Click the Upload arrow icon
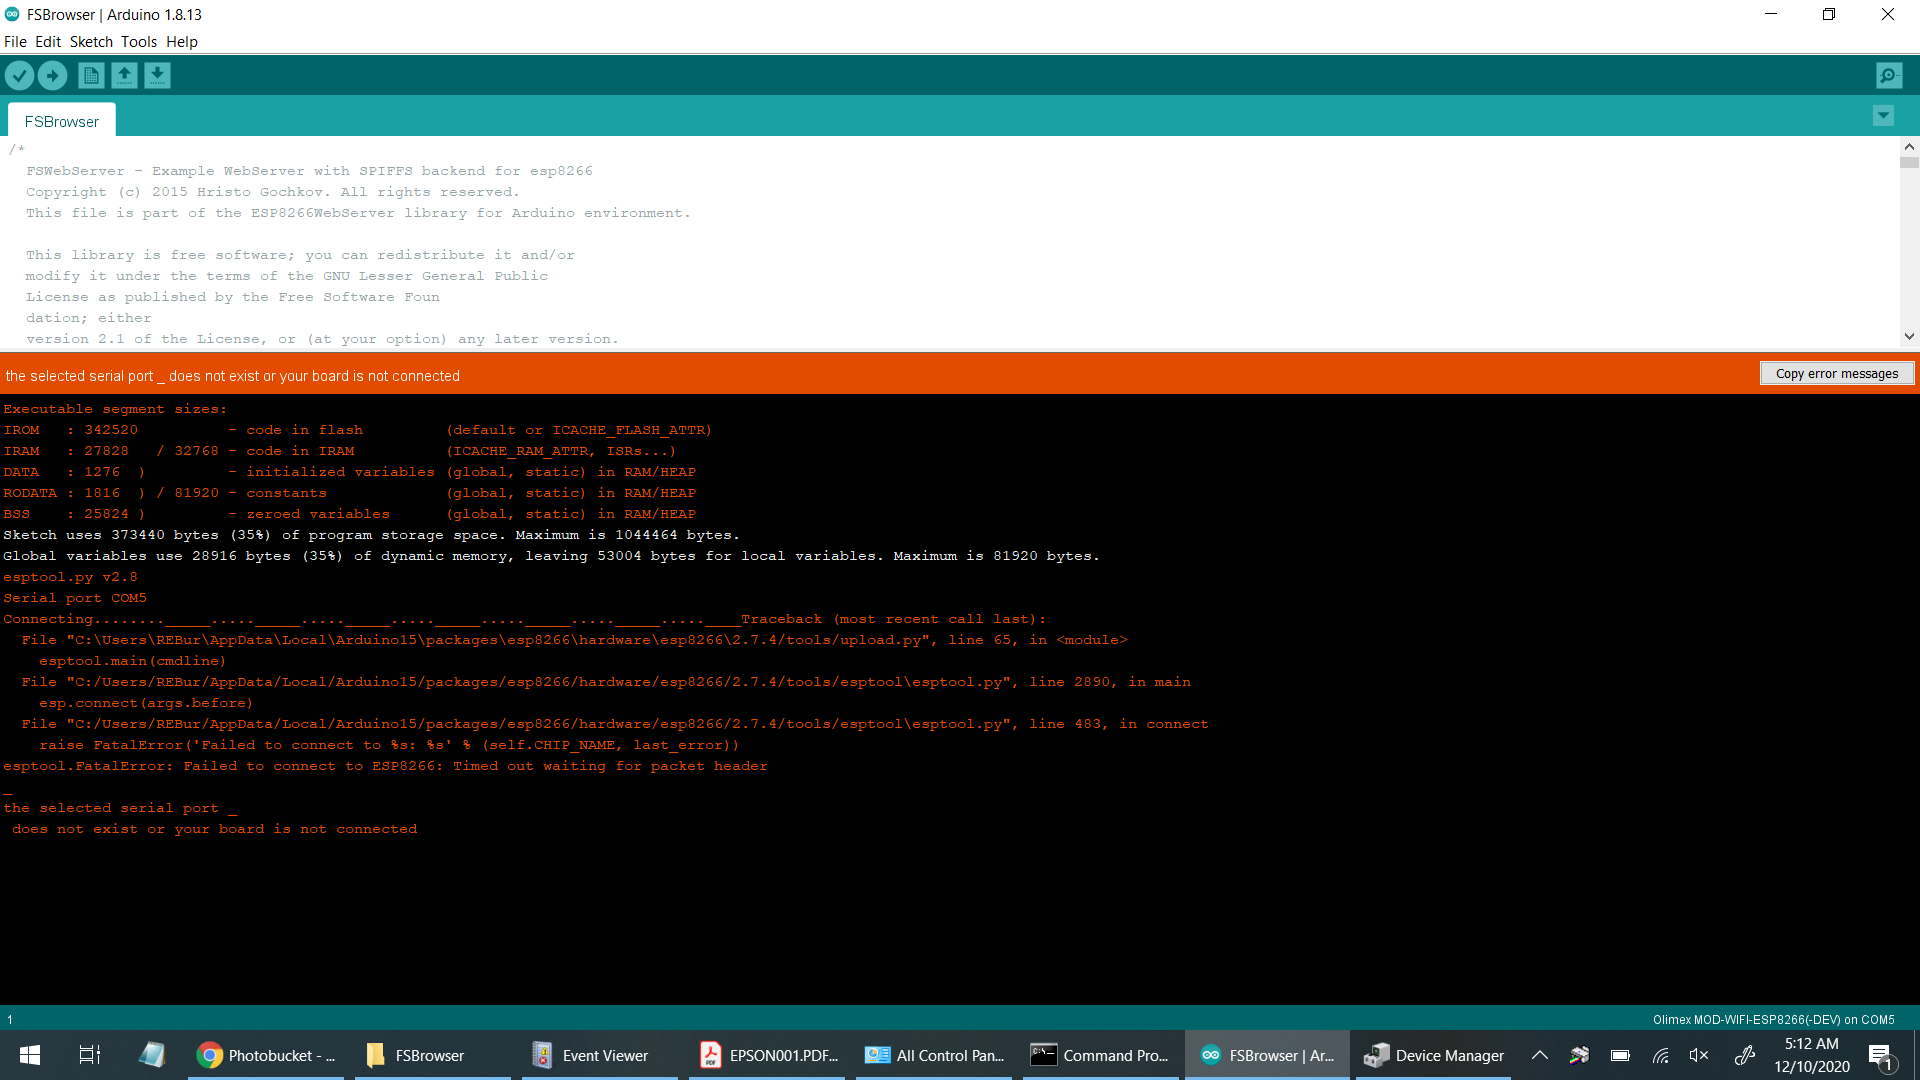This screenshot has height=1080, width=1920. tap(52, 75)
